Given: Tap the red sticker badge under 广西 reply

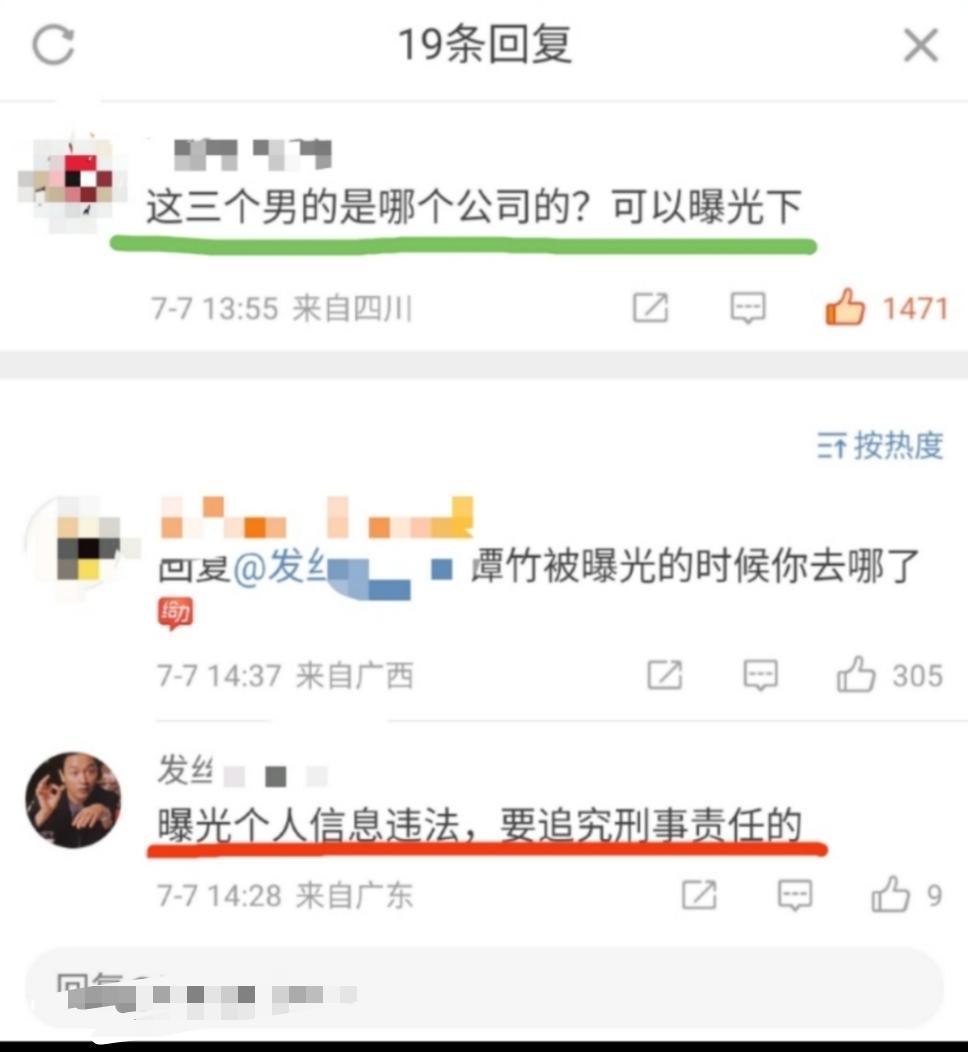Looking at the screenshot, I should (175, 614).
